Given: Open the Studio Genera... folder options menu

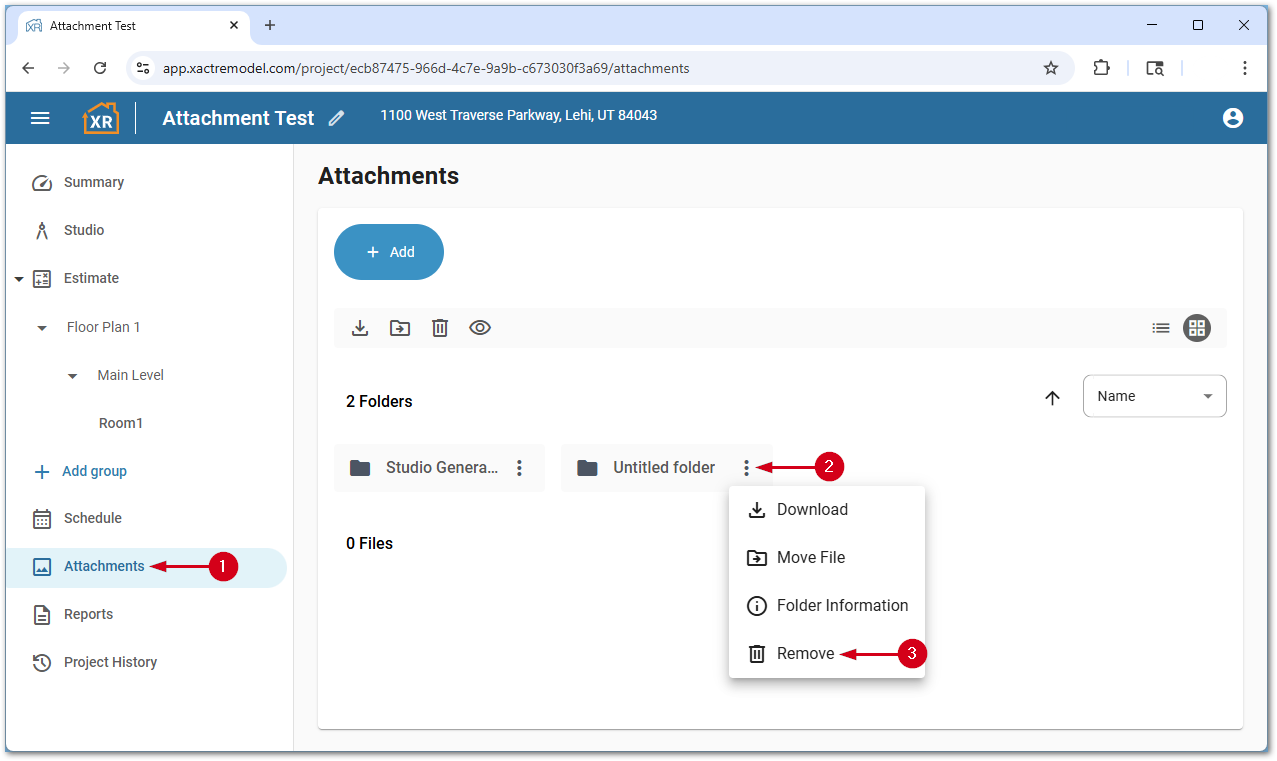Looking at the screenshot, I should click(519, 468).
